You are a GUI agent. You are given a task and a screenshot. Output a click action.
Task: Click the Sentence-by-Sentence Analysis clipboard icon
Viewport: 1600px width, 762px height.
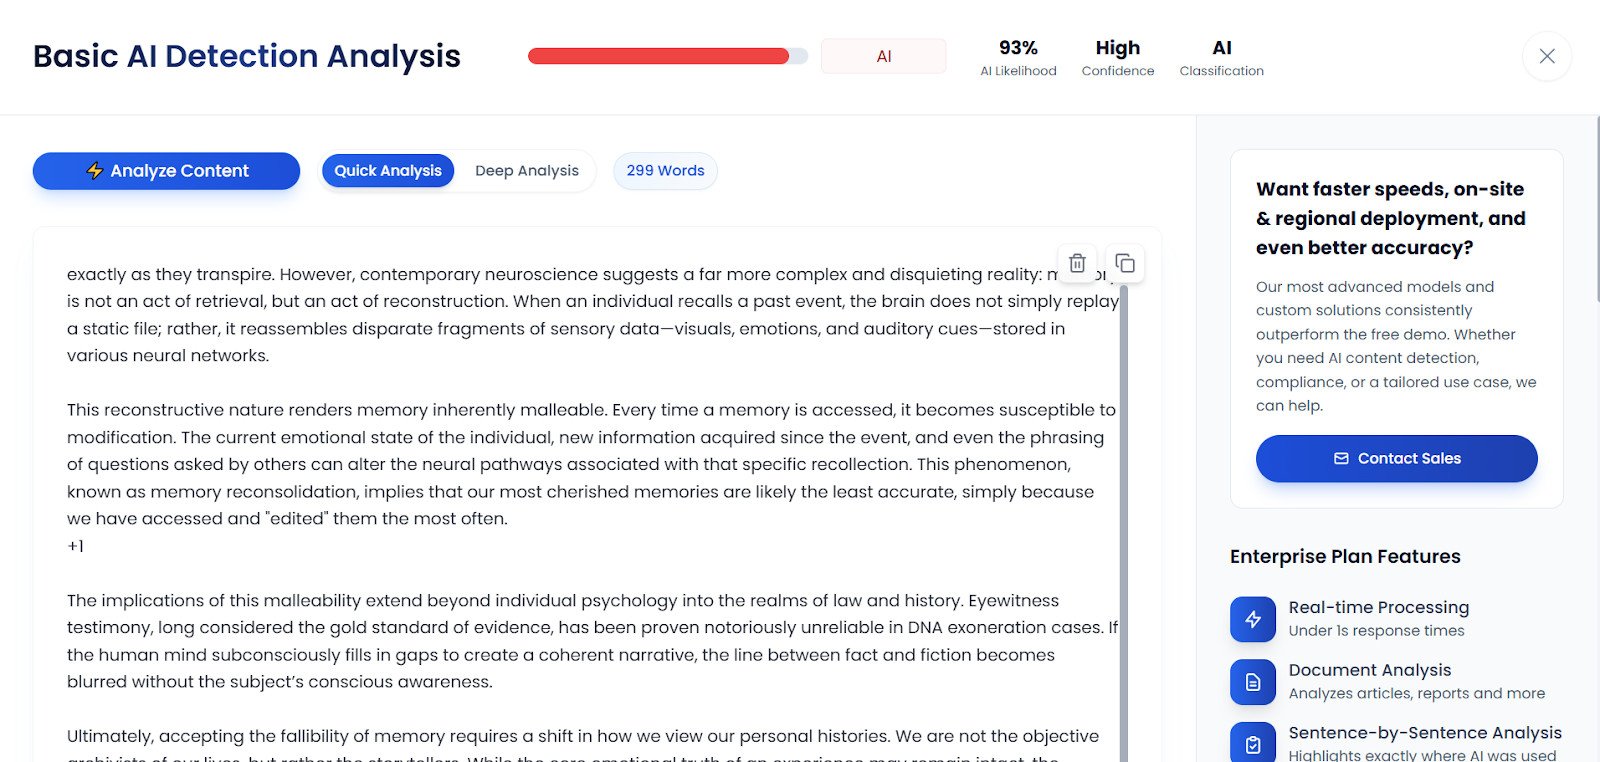(1253, 744)
